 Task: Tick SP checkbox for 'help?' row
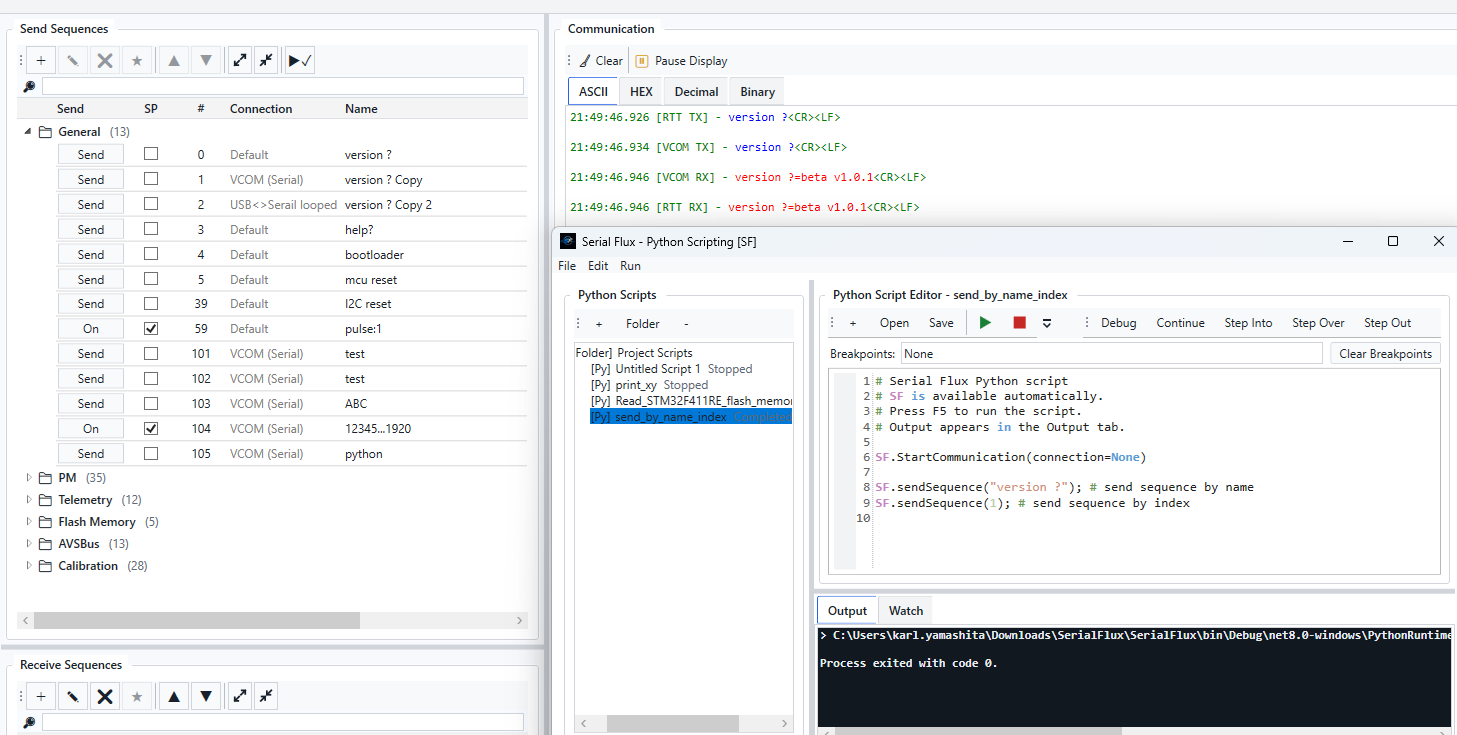[151, 229]
